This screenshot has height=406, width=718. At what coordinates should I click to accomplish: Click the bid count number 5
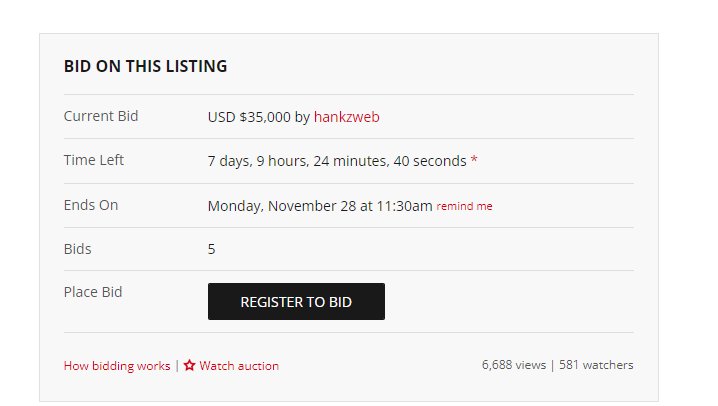tap(212, 249)
